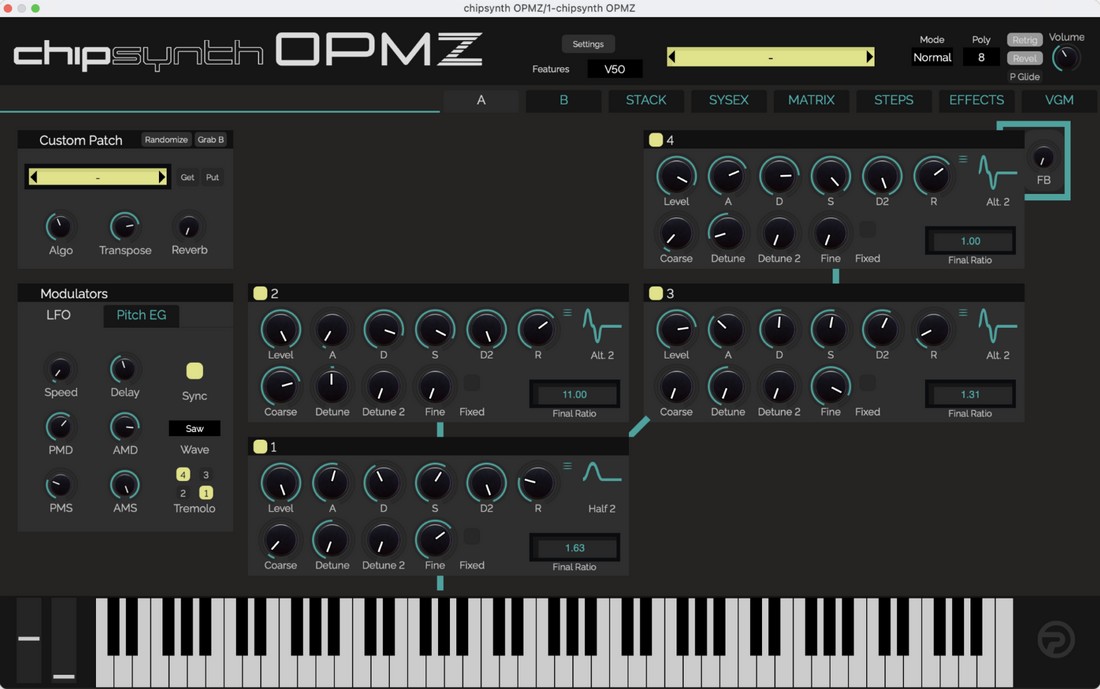Open the main preset name display

770,58
